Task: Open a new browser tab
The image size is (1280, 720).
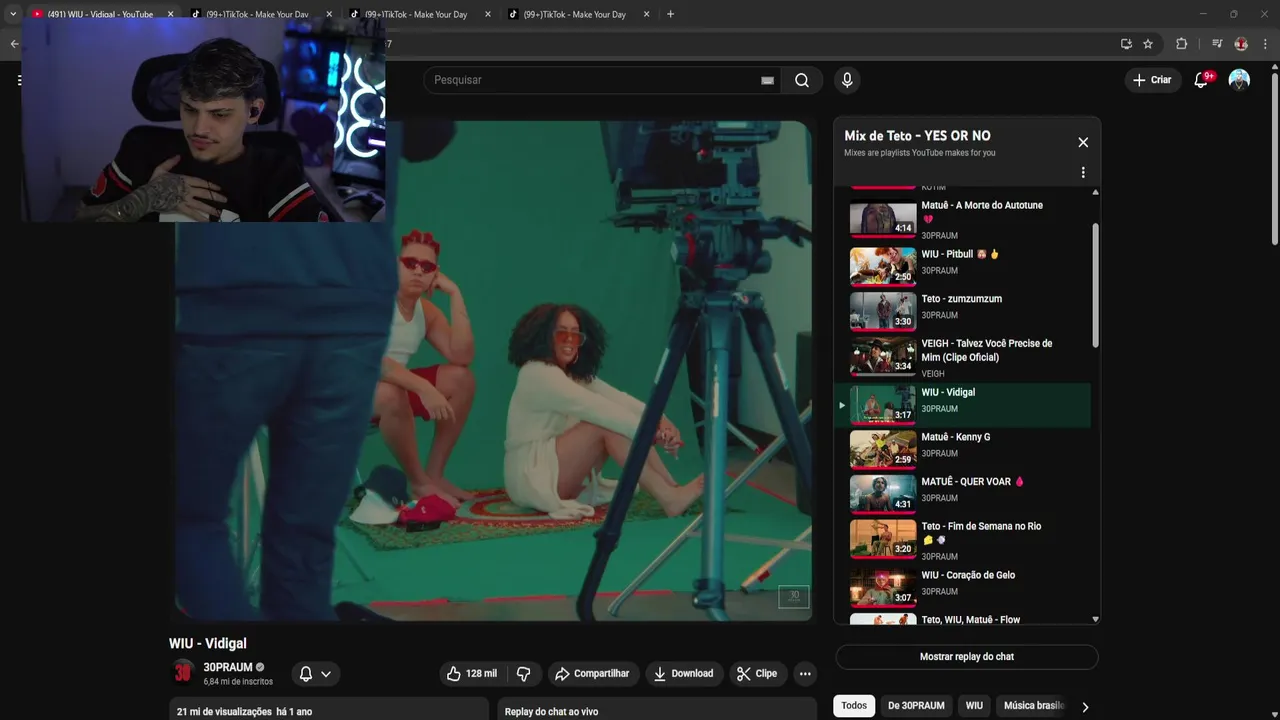Action: [x=670, y=14]
